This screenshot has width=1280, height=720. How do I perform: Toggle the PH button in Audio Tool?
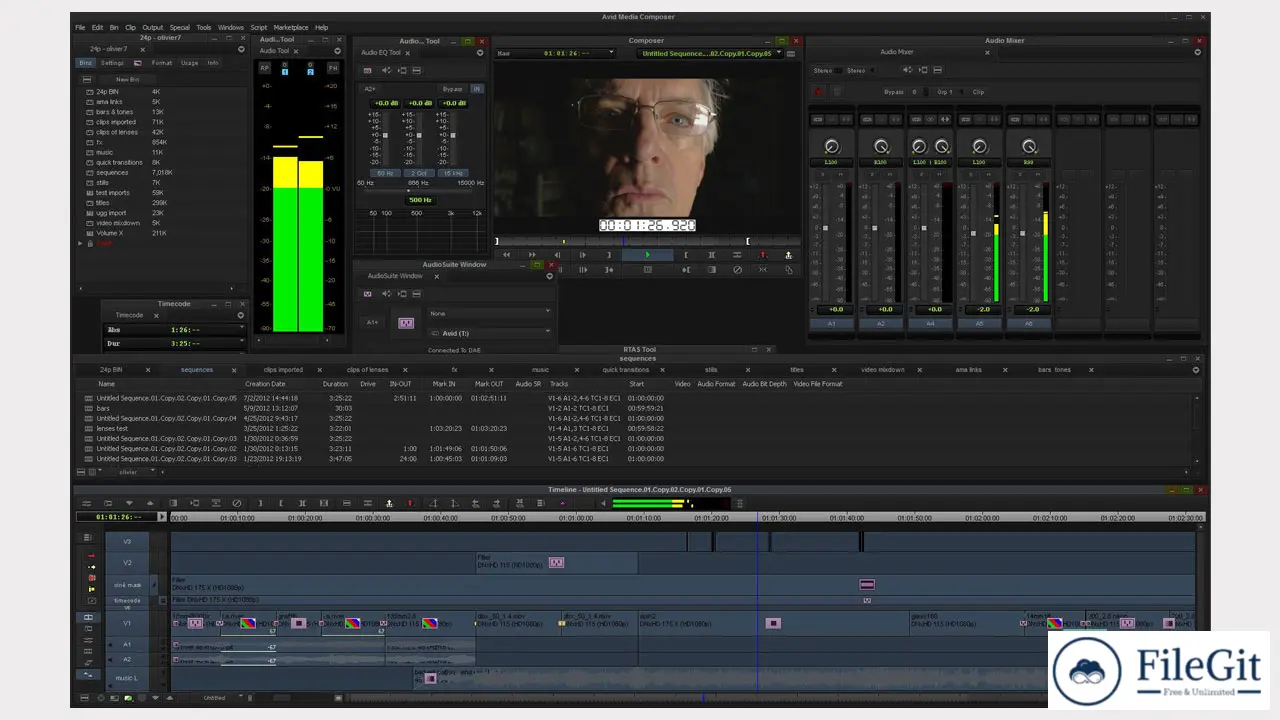[332, 68]
